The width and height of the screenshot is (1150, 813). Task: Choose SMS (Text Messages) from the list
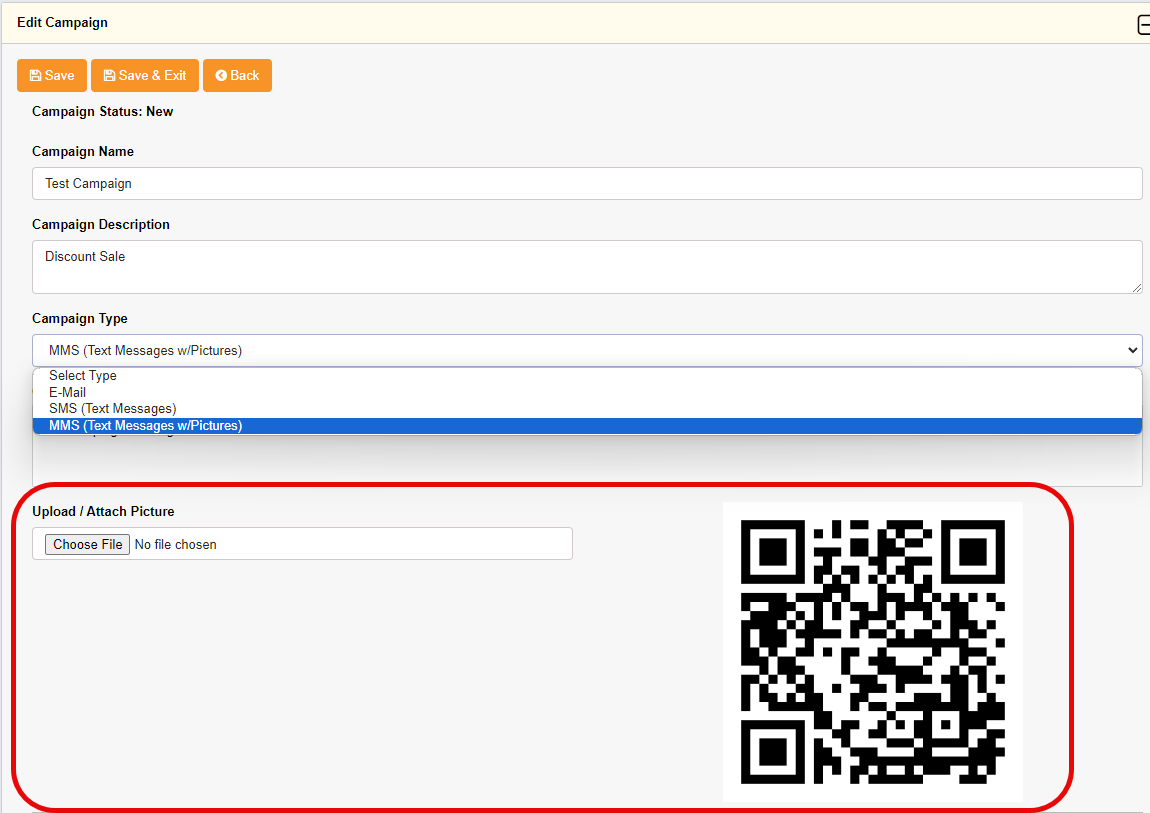(111, 408)
